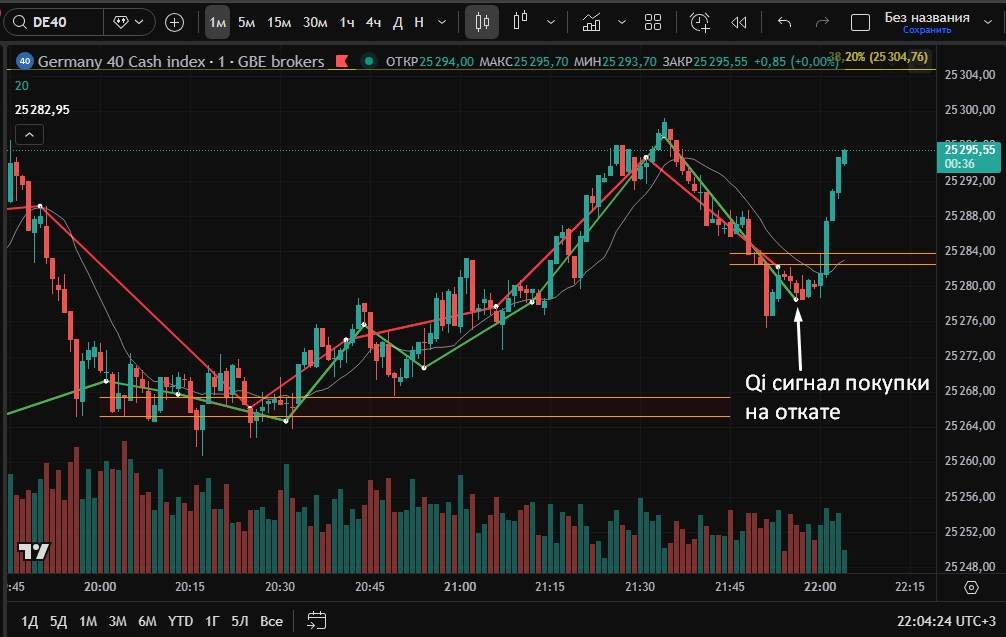Undo last action with the back arrow
This screenshot has height=637, width=1006.
click(784, 21)
